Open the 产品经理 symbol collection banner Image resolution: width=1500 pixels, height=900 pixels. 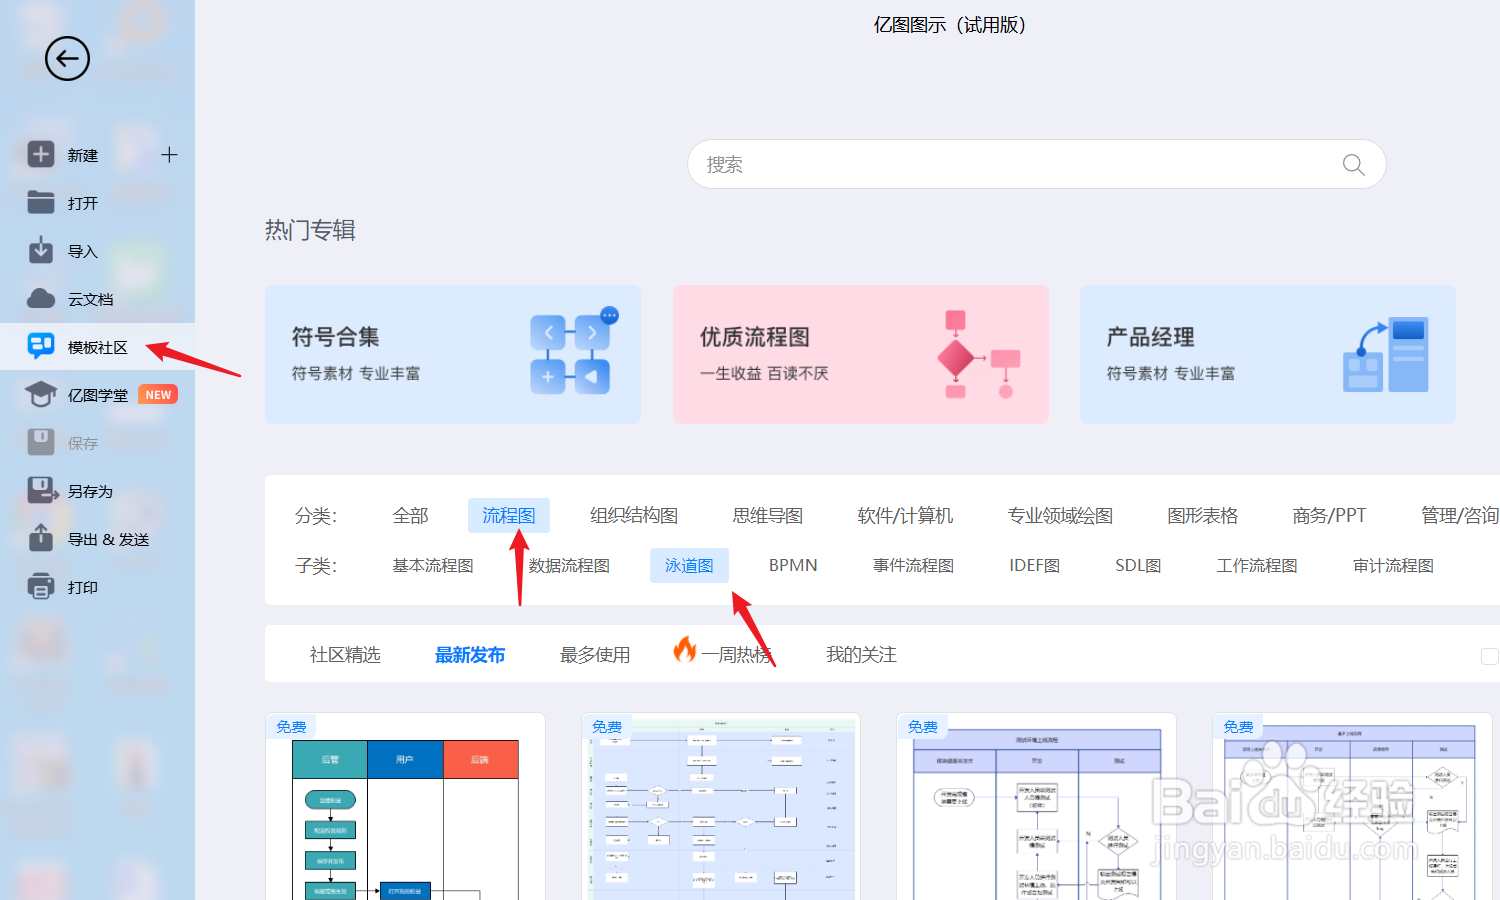(1267, 354)
